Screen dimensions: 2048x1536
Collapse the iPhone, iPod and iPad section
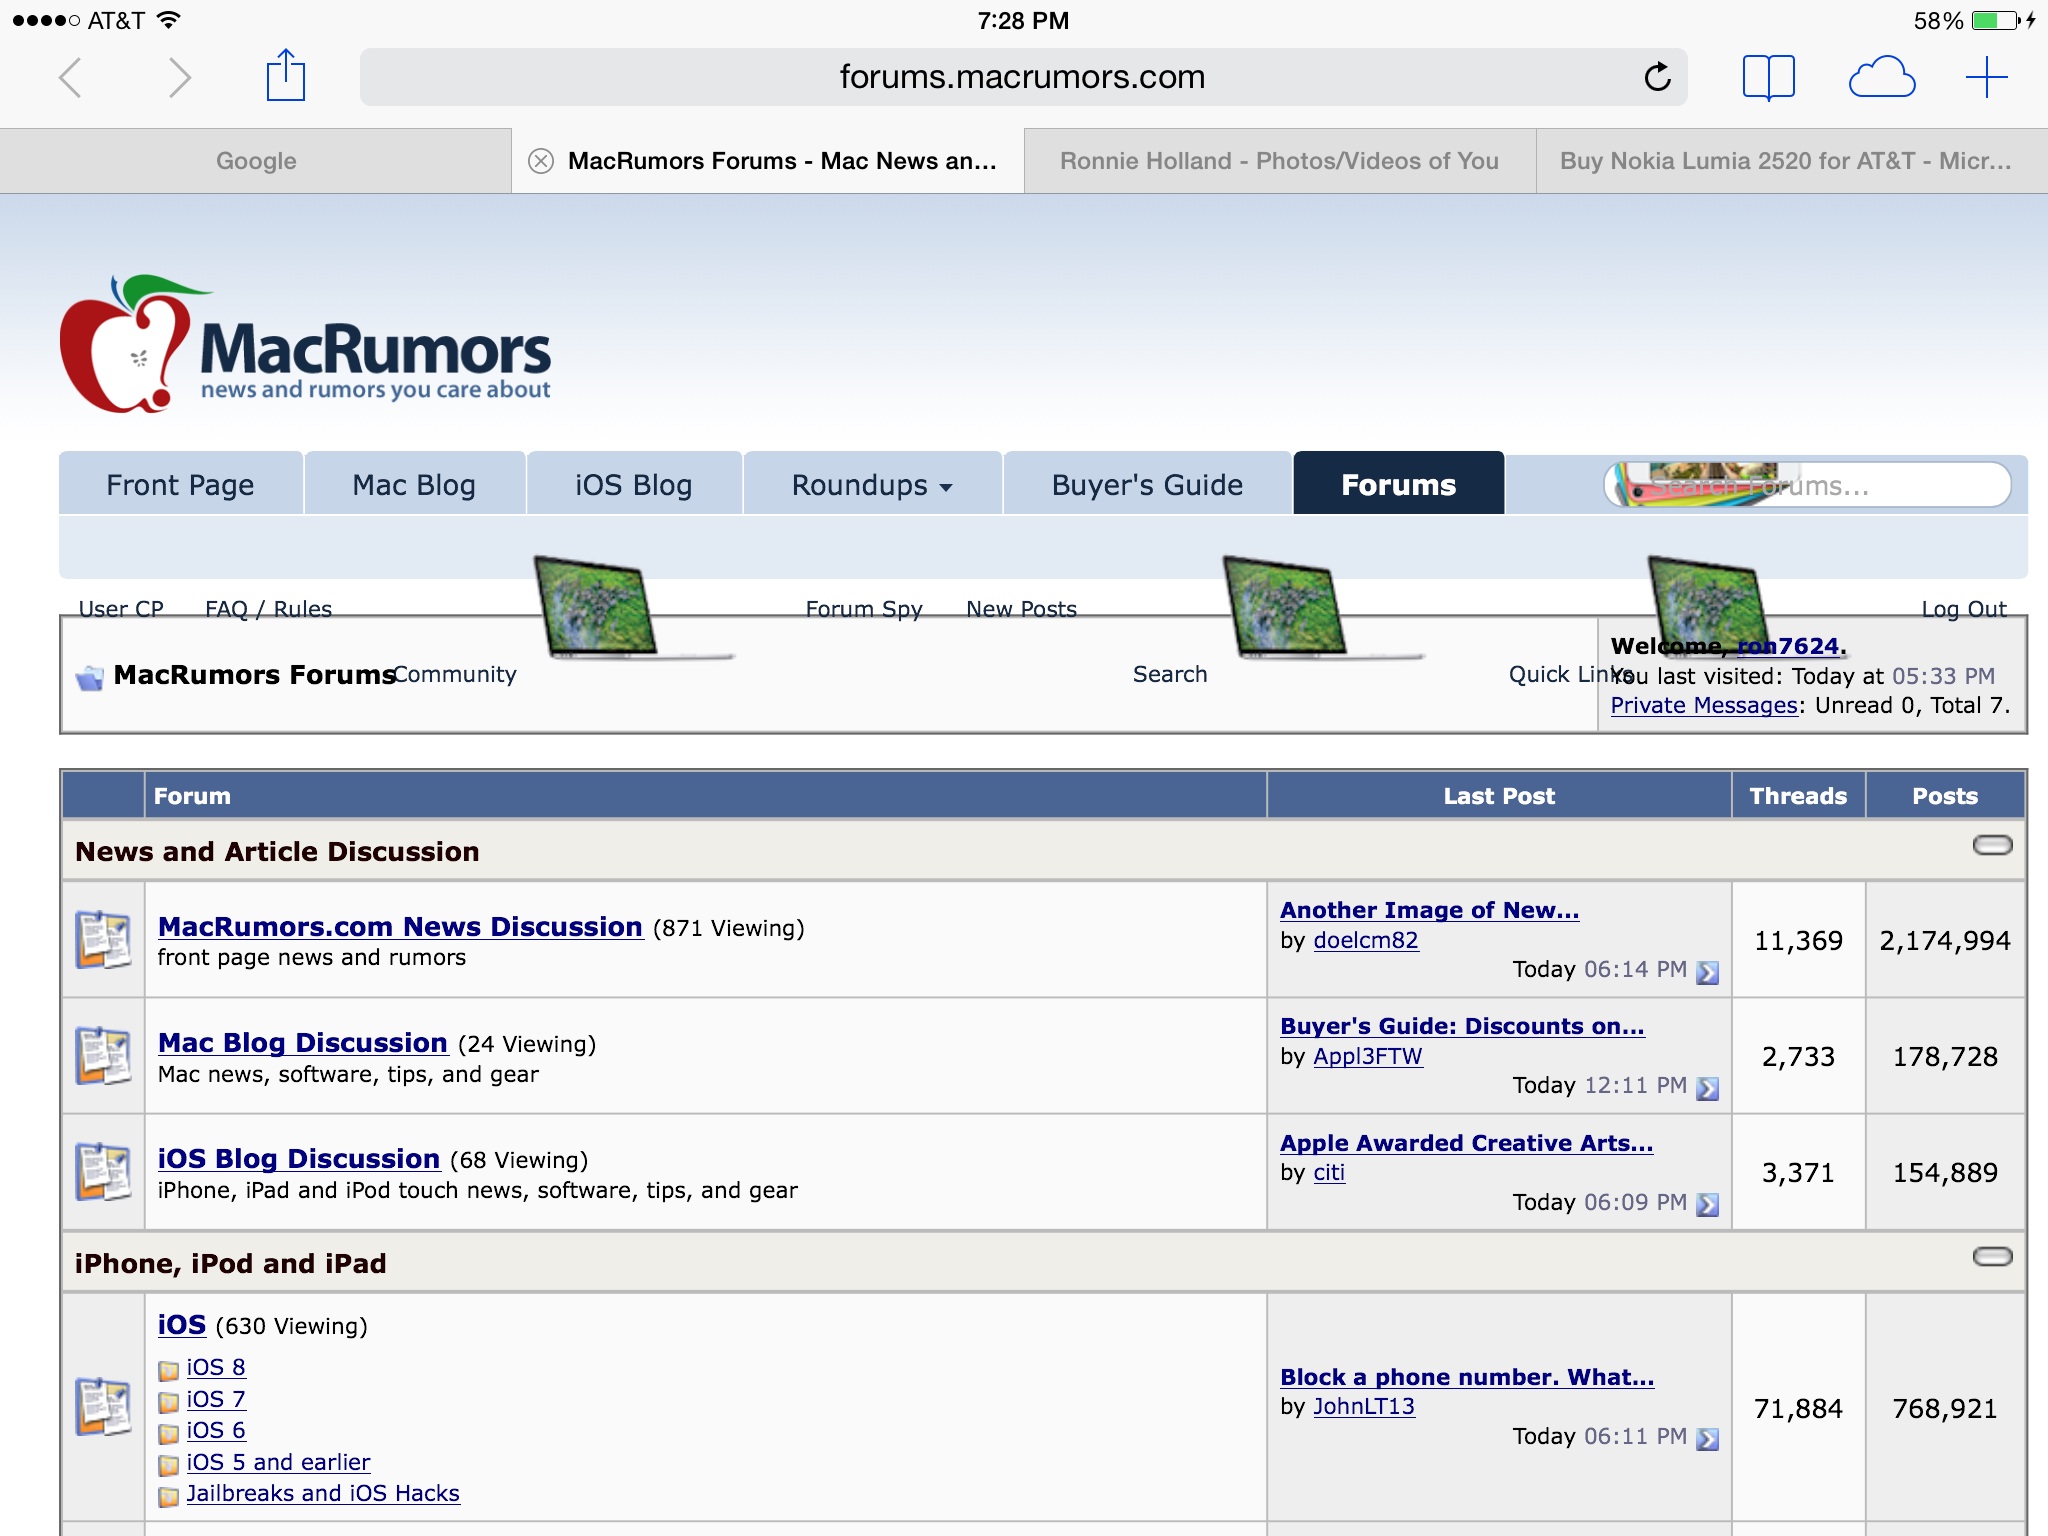1991,1257
